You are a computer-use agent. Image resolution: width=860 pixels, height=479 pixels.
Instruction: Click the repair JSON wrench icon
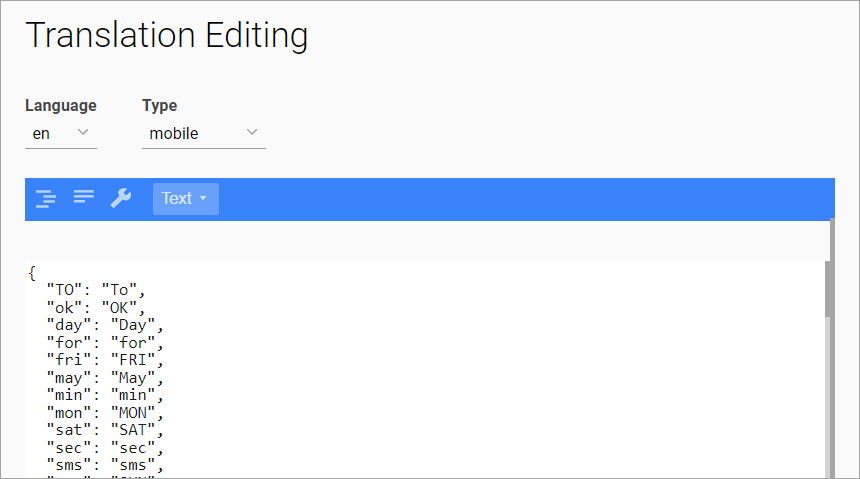tap(121, 198)
